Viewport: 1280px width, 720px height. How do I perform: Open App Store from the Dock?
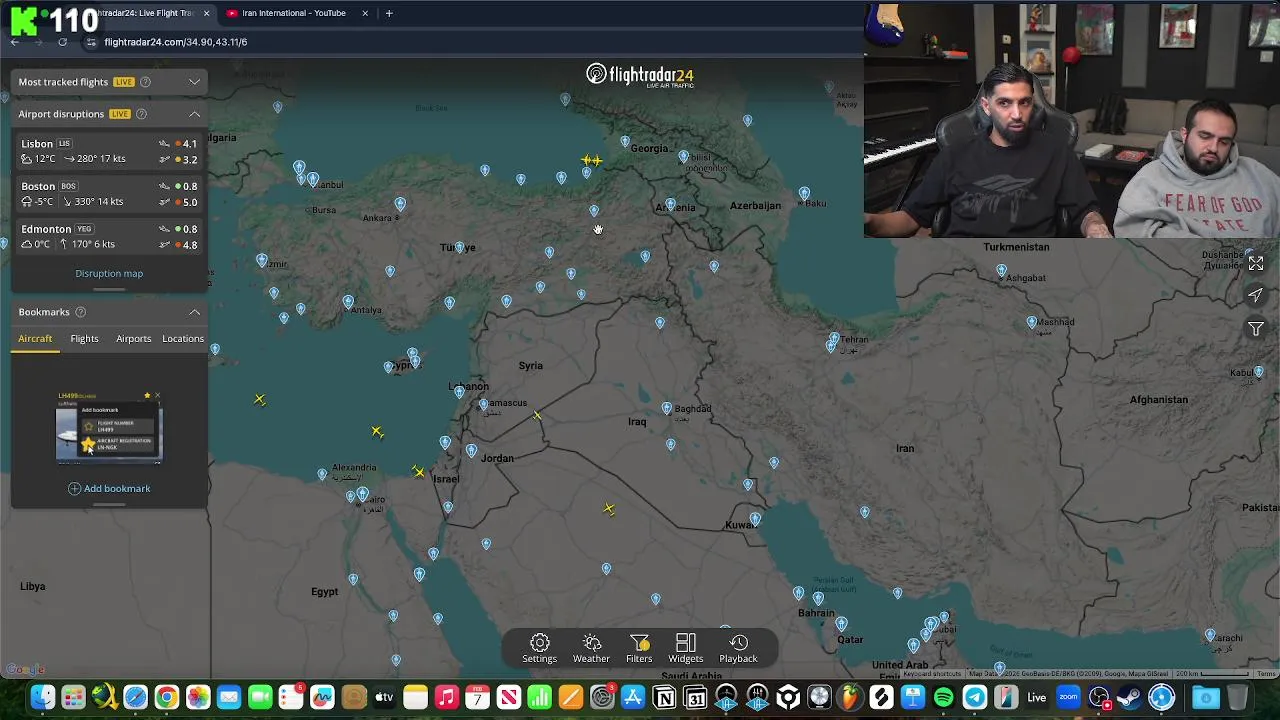[633, 697]
